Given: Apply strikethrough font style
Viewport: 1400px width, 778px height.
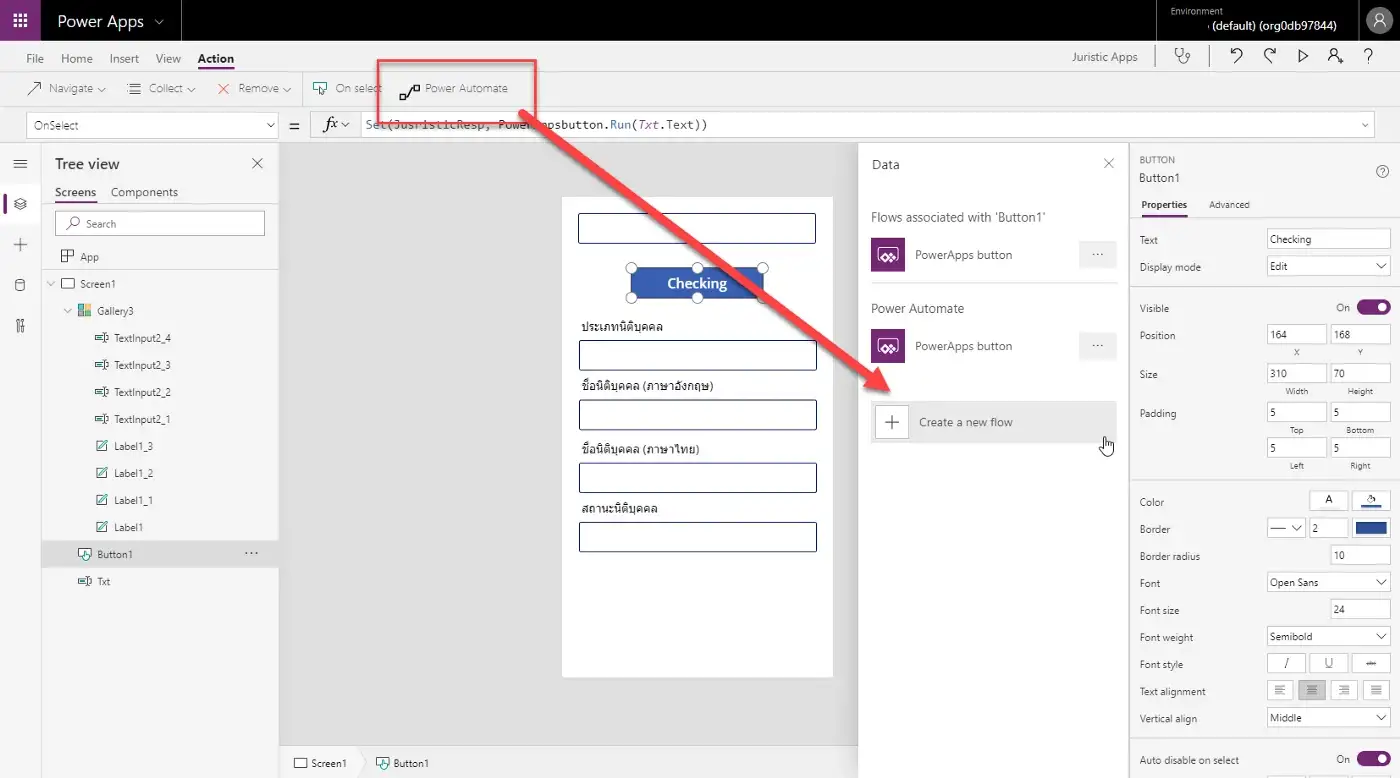Looking at the screenshot, I should pos(1371,663).
